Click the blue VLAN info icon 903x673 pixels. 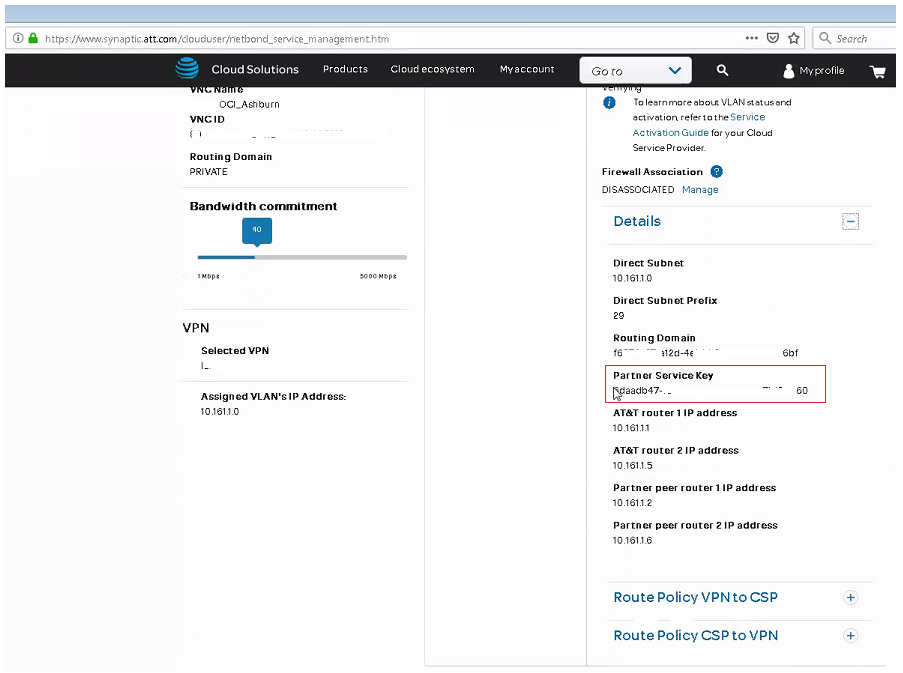(x=609, y=103)
